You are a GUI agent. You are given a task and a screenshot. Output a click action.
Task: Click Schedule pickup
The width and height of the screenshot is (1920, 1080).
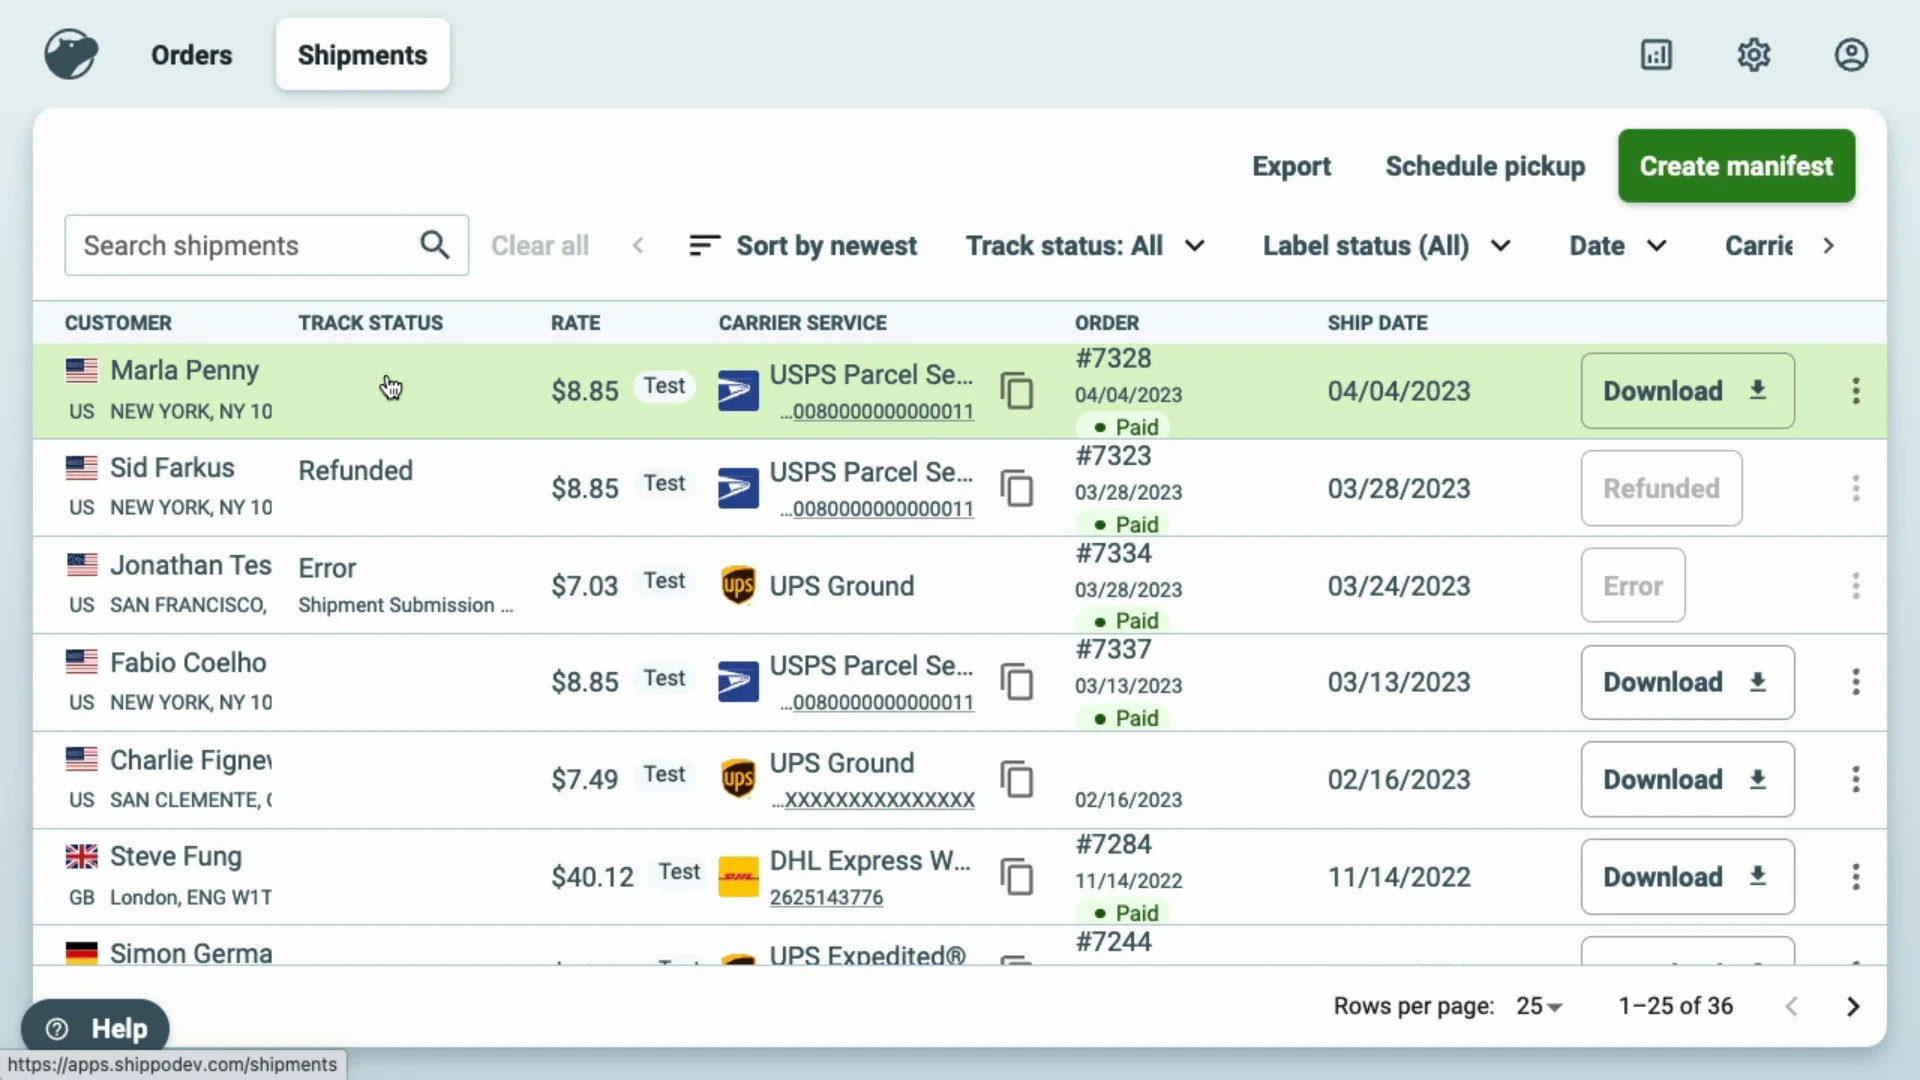(x=1485, y=166)
